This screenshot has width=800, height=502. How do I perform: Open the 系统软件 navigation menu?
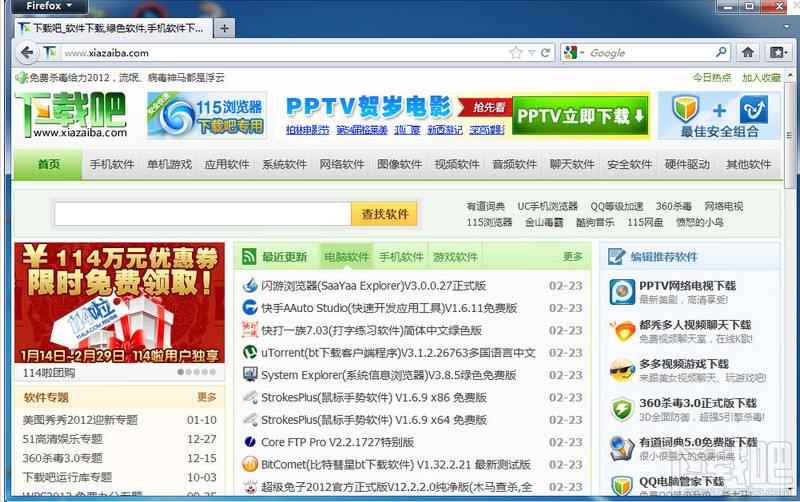coord(284,164)
